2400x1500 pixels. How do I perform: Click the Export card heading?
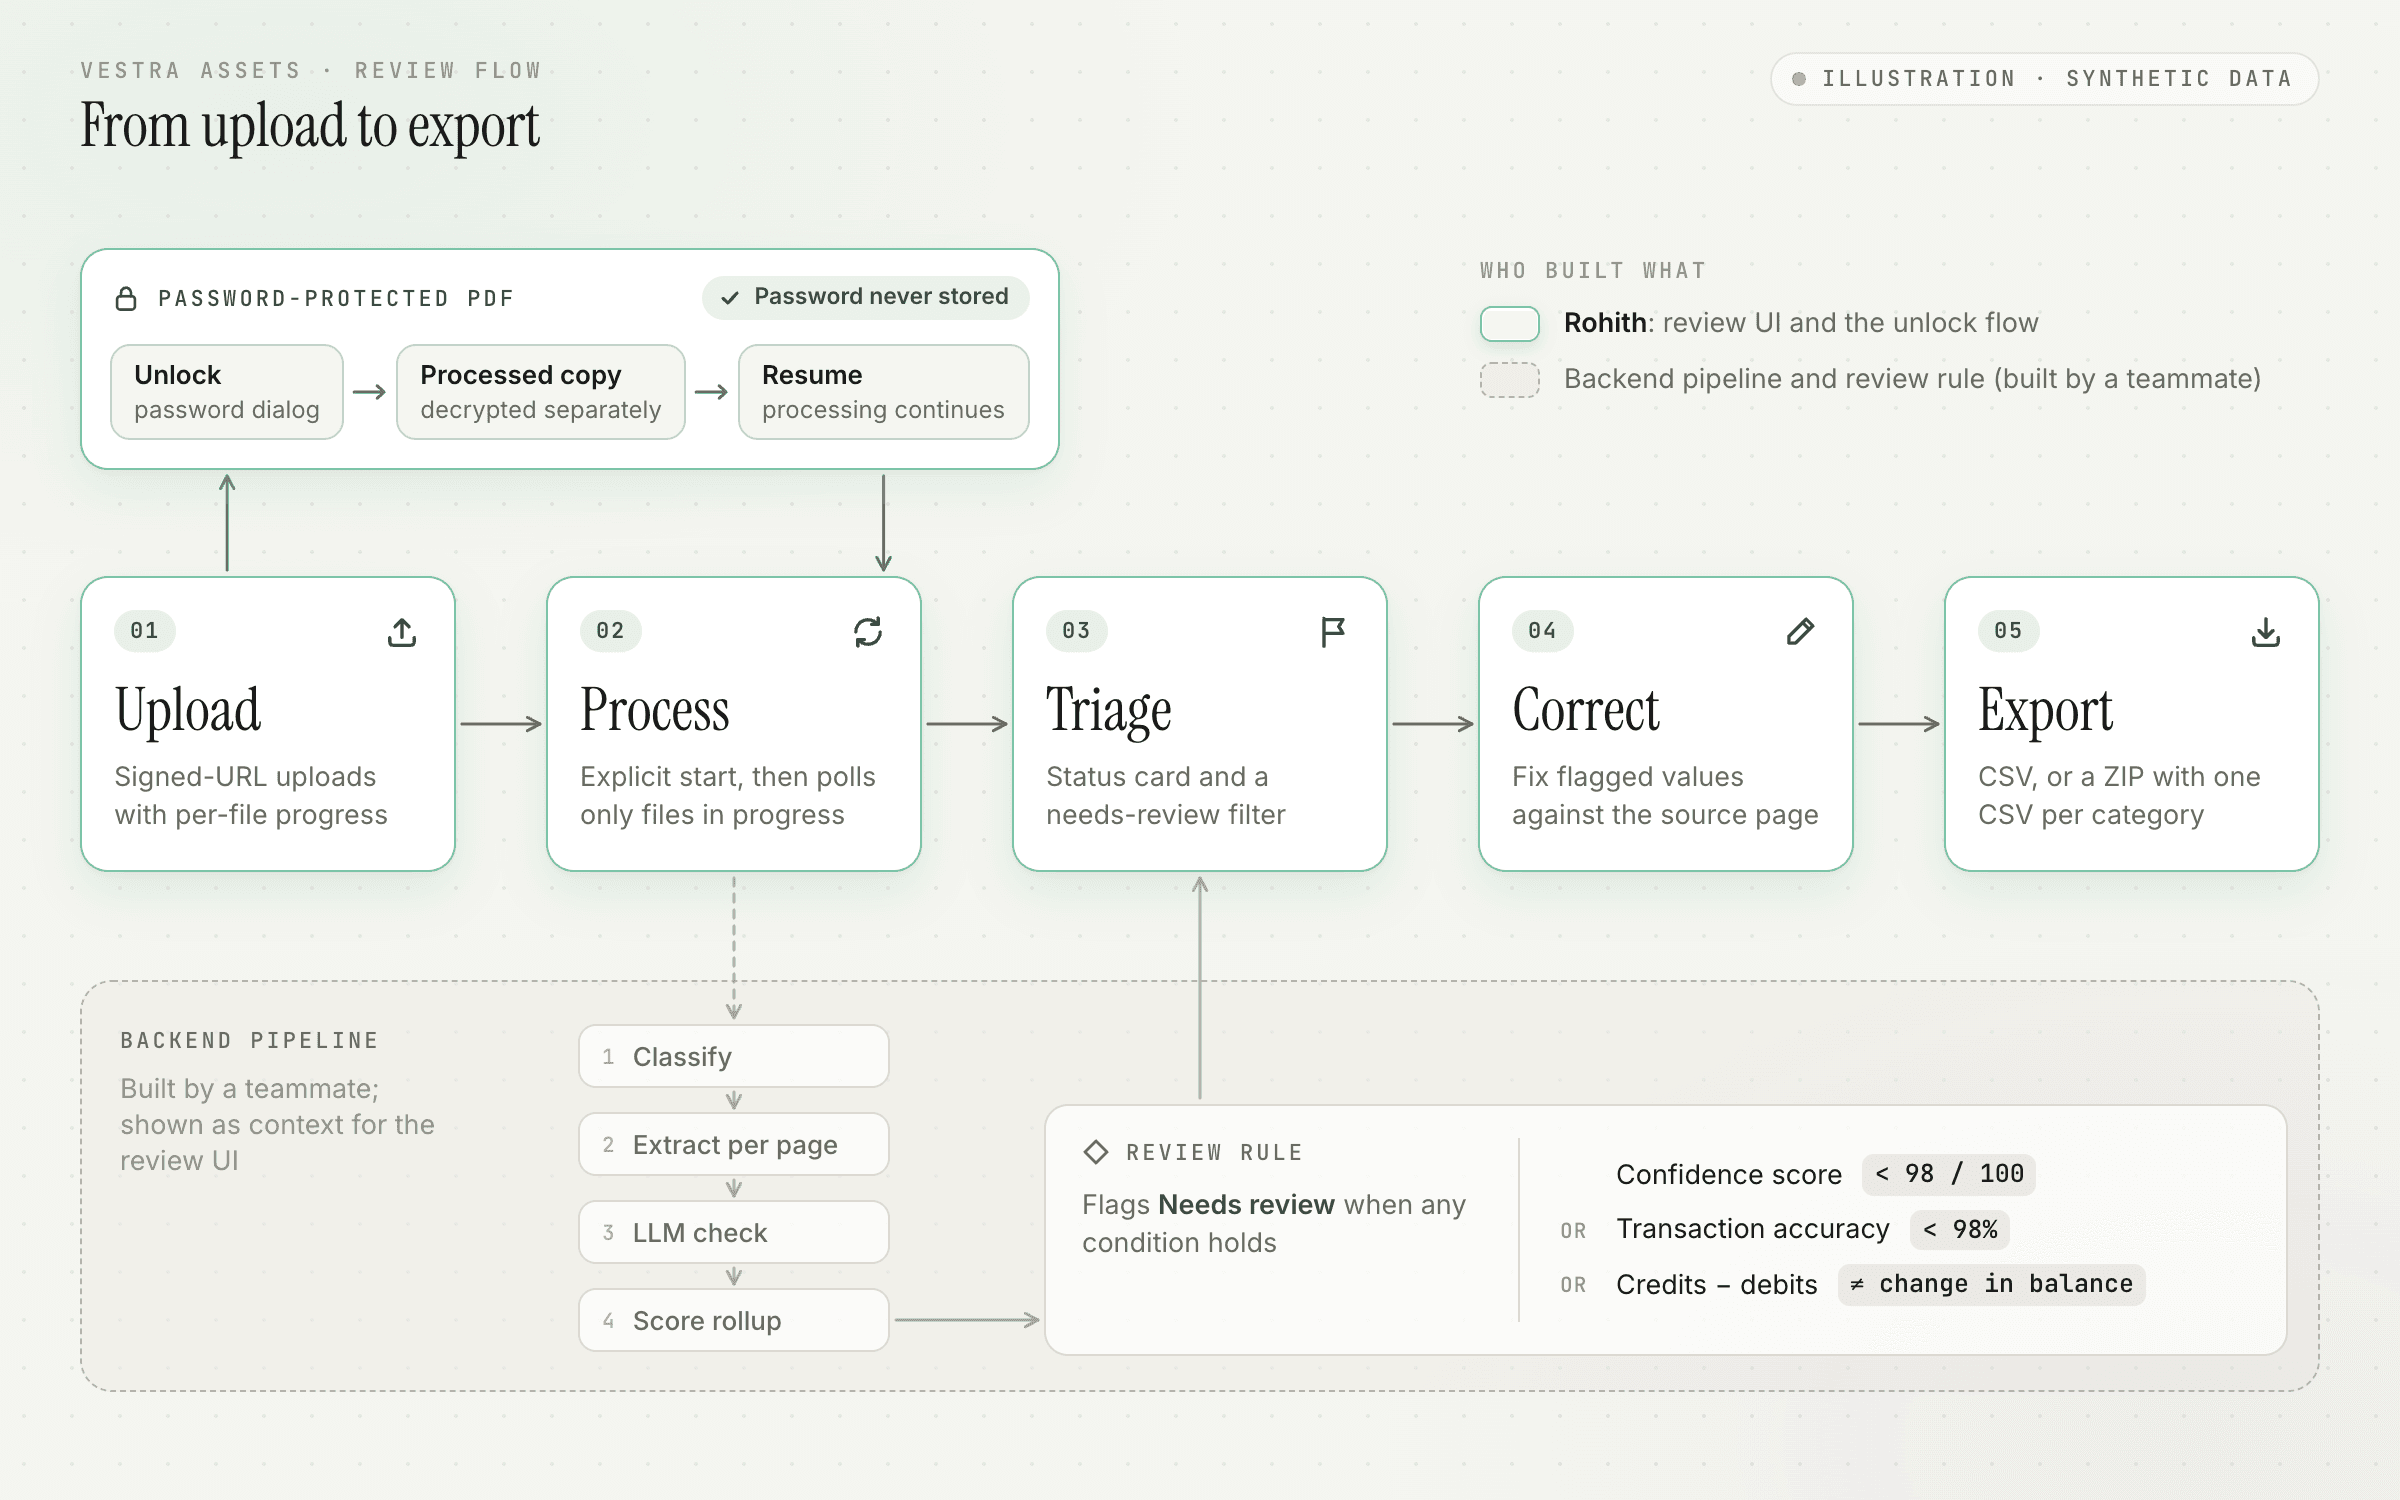click(x=2046, y=711)
